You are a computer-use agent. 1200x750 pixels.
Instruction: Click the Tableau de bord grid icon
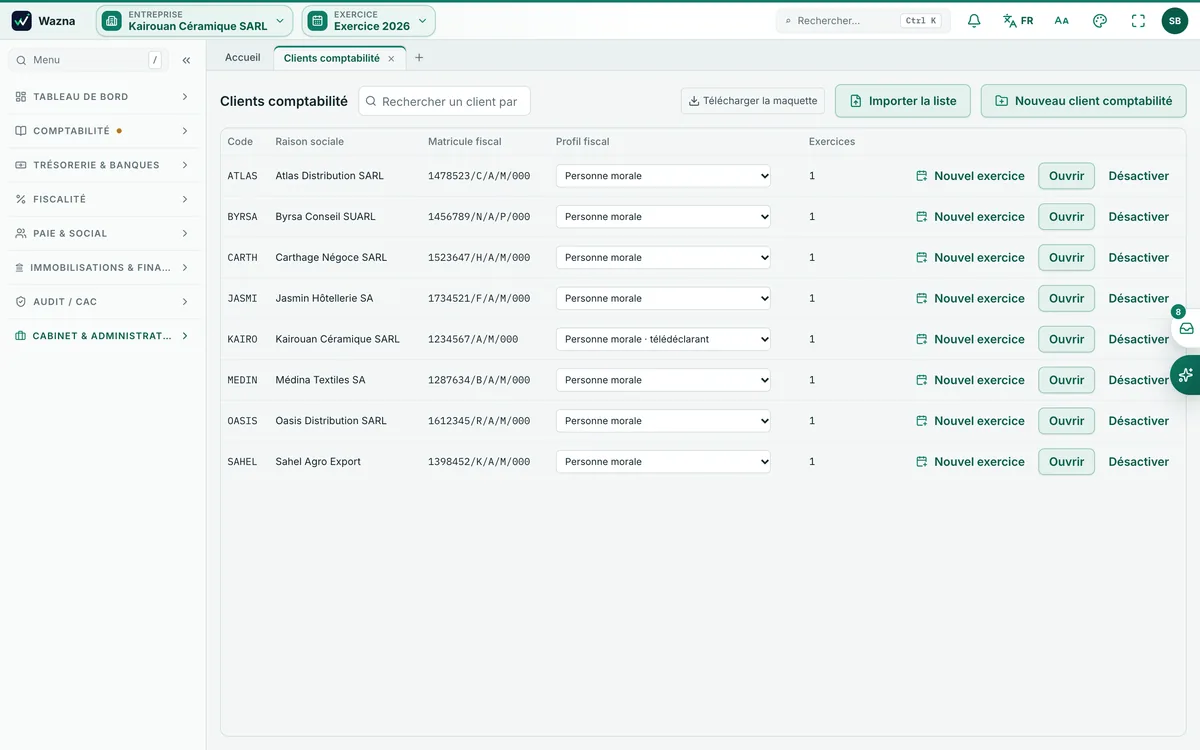[21, 97]
